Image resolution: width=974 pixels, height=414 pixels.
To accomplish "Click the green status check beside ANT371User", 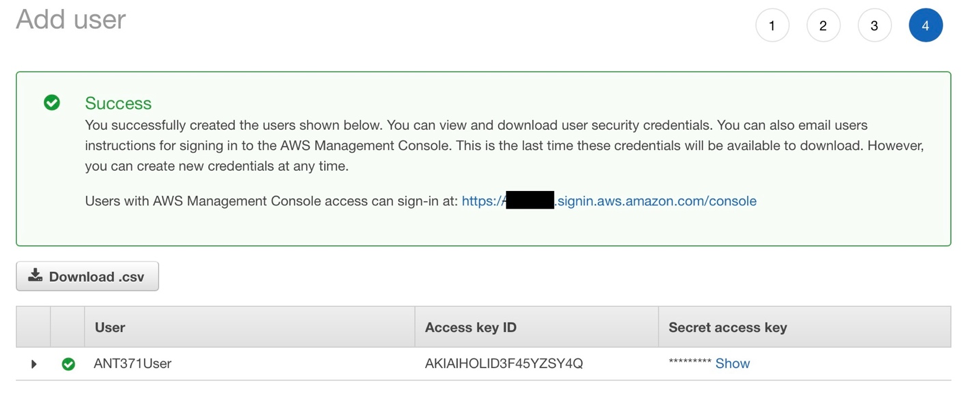I will click(68, 364).
